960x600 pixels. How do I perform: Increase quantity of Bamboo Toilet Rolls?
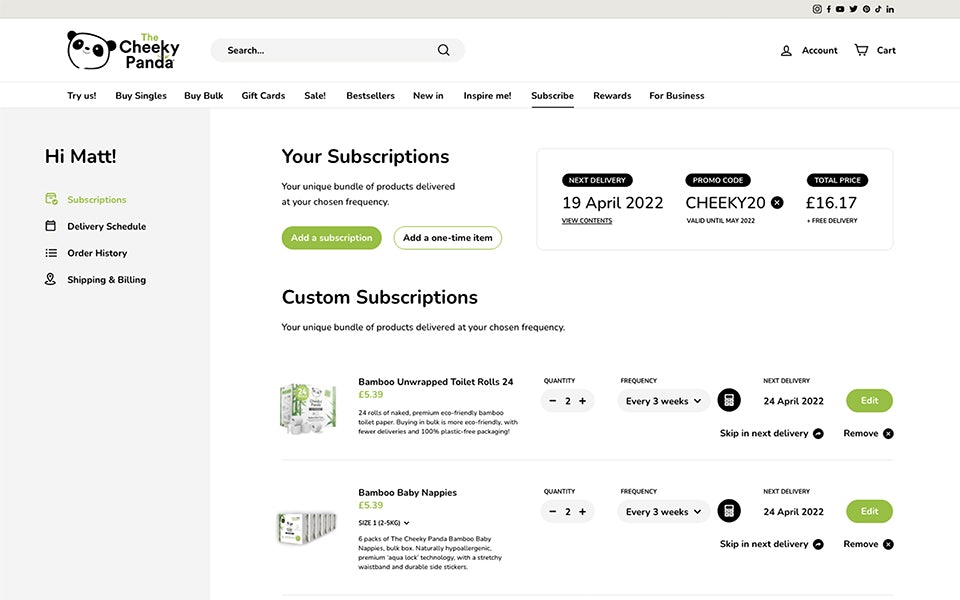(582, 401)
